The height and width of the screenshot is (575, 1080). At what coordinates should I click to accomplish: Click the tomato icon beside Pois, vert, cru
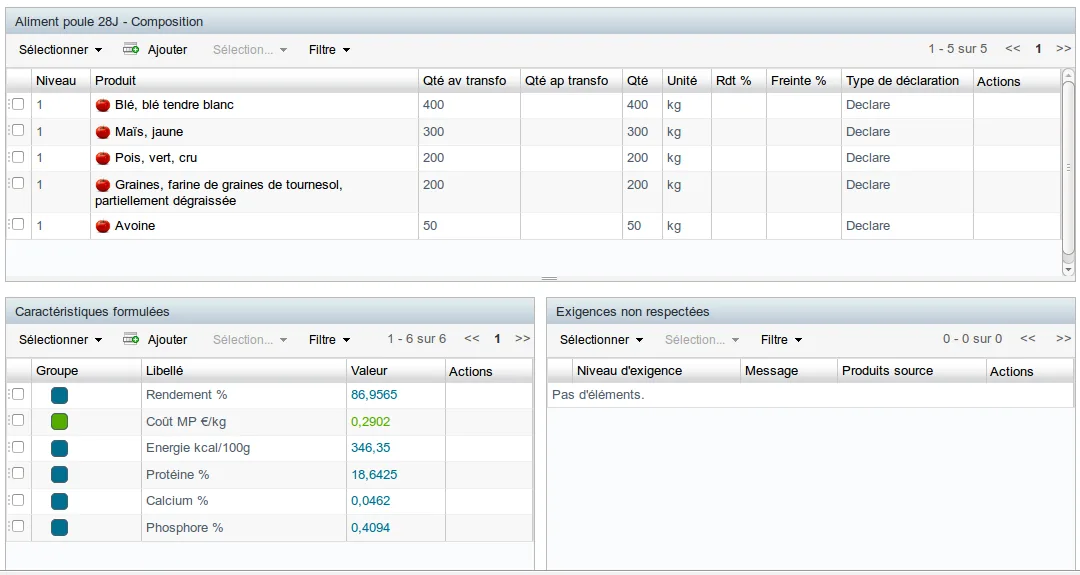[x=103, y=158]
